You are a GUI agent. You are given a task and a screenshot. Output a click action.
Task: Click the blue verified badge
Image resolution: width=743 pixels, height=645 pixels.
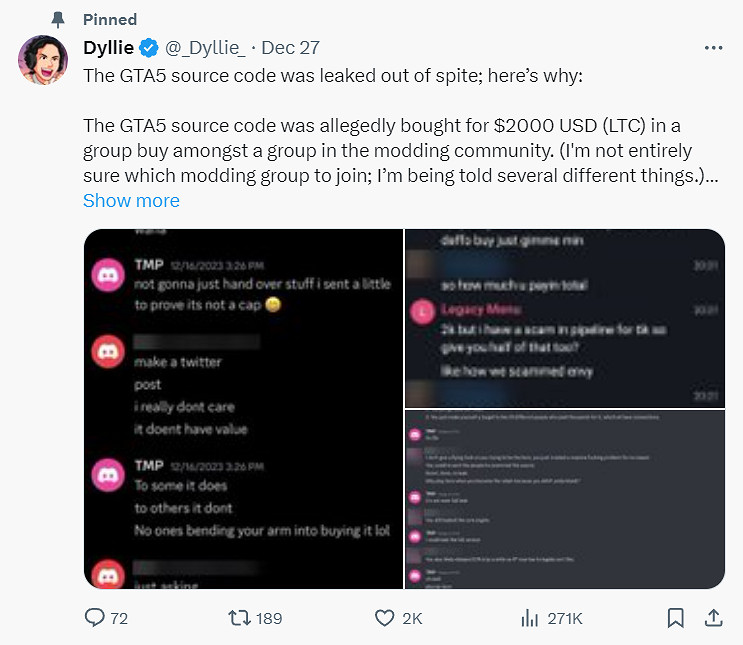pyautogui.click(x=149, y=47)
